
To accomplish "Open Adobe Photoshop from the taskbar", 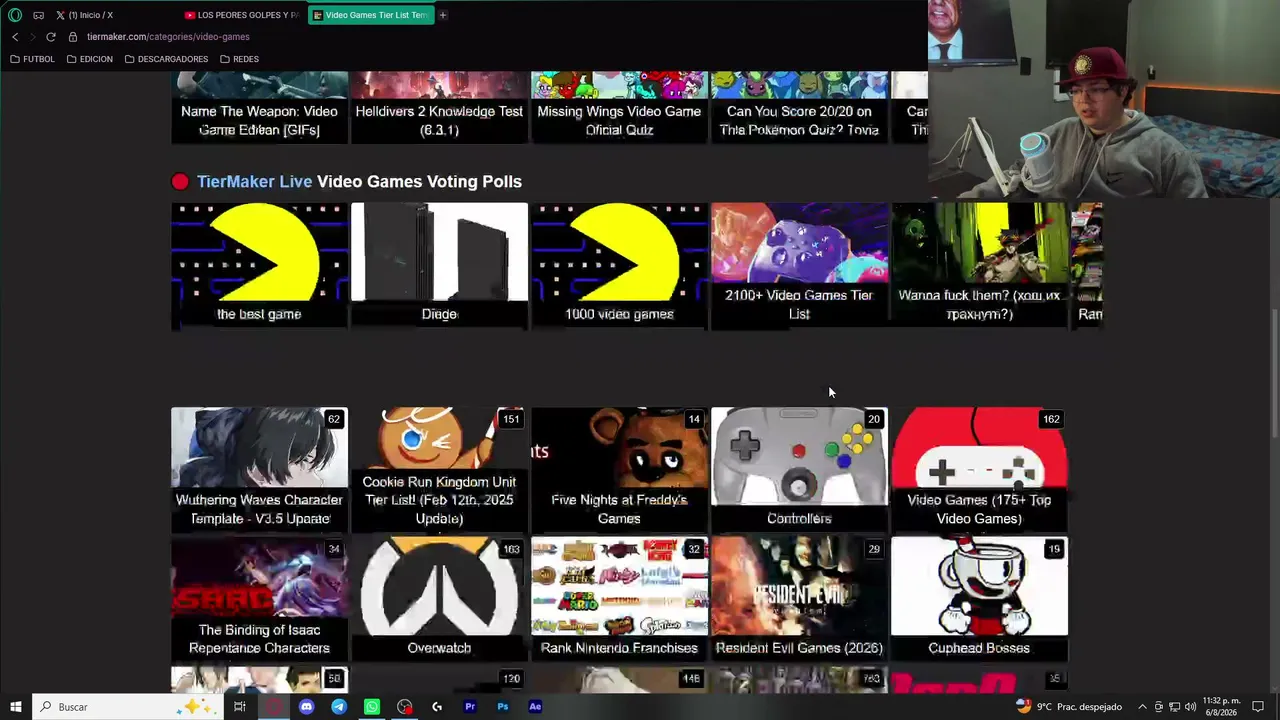I will click(503, 707).
